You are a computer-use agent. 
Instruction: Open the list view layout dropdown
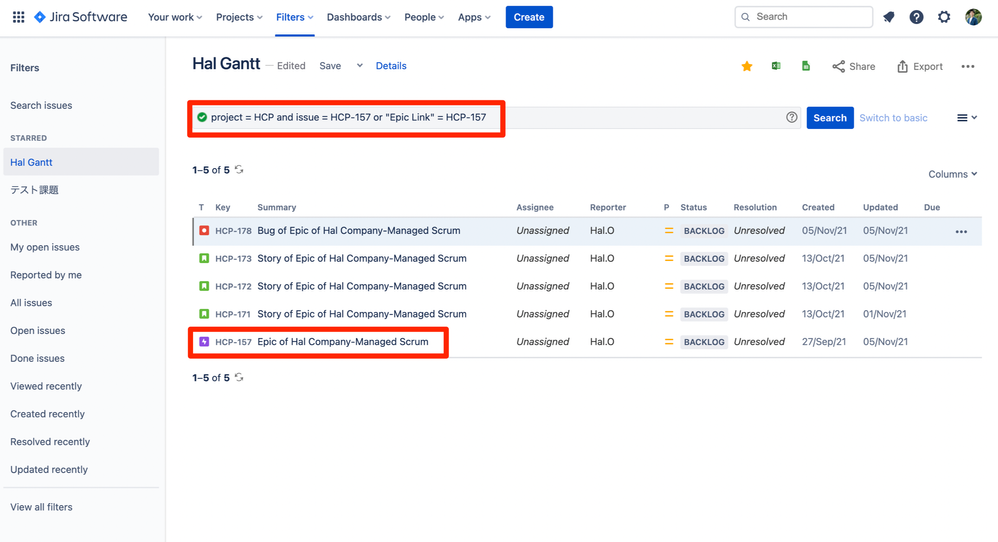click(967, 118)
